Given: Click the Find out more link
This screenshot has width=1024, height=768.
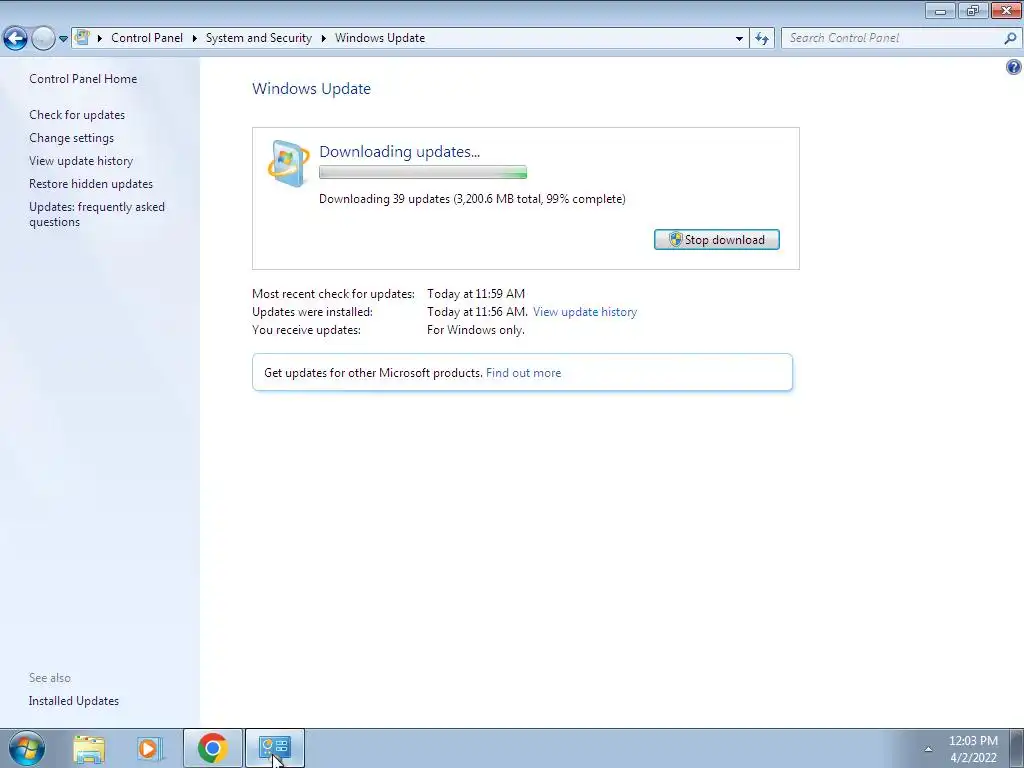Looking at the screenshot, I should (x=523, y=373).
